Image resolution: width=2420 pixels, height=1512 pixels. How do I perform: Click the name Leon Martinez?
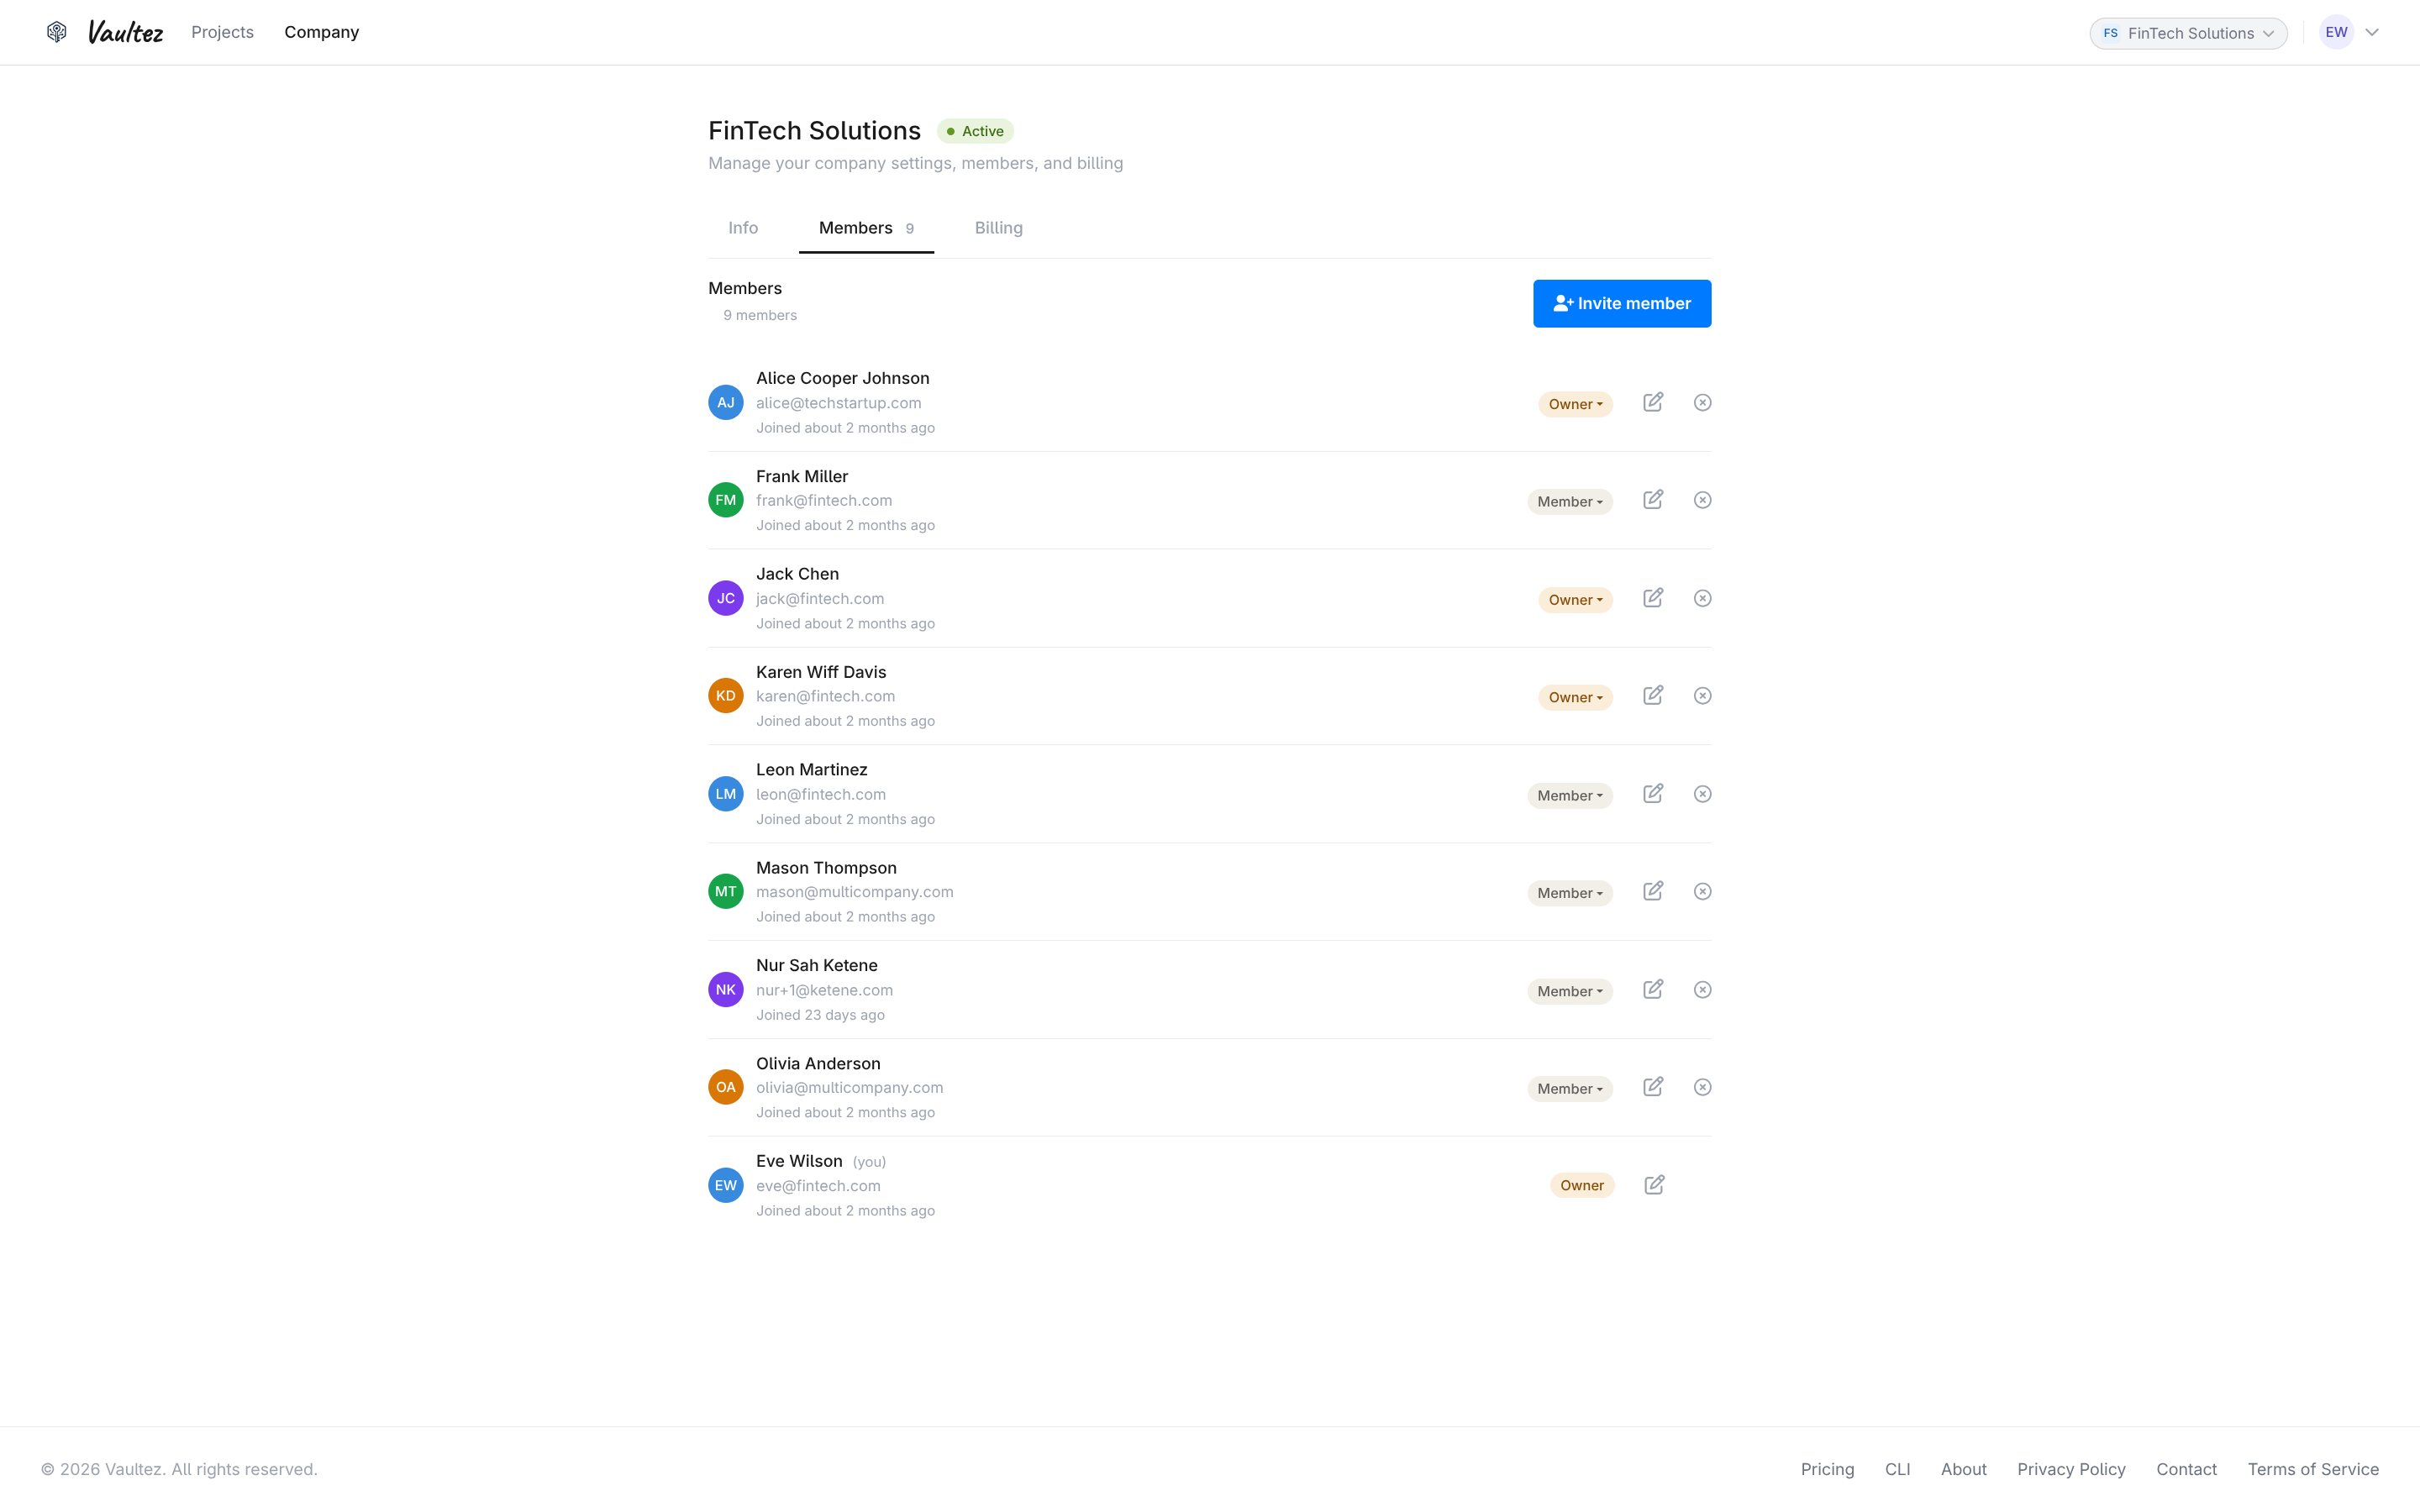pyautogui.click(x=811, y=769)
